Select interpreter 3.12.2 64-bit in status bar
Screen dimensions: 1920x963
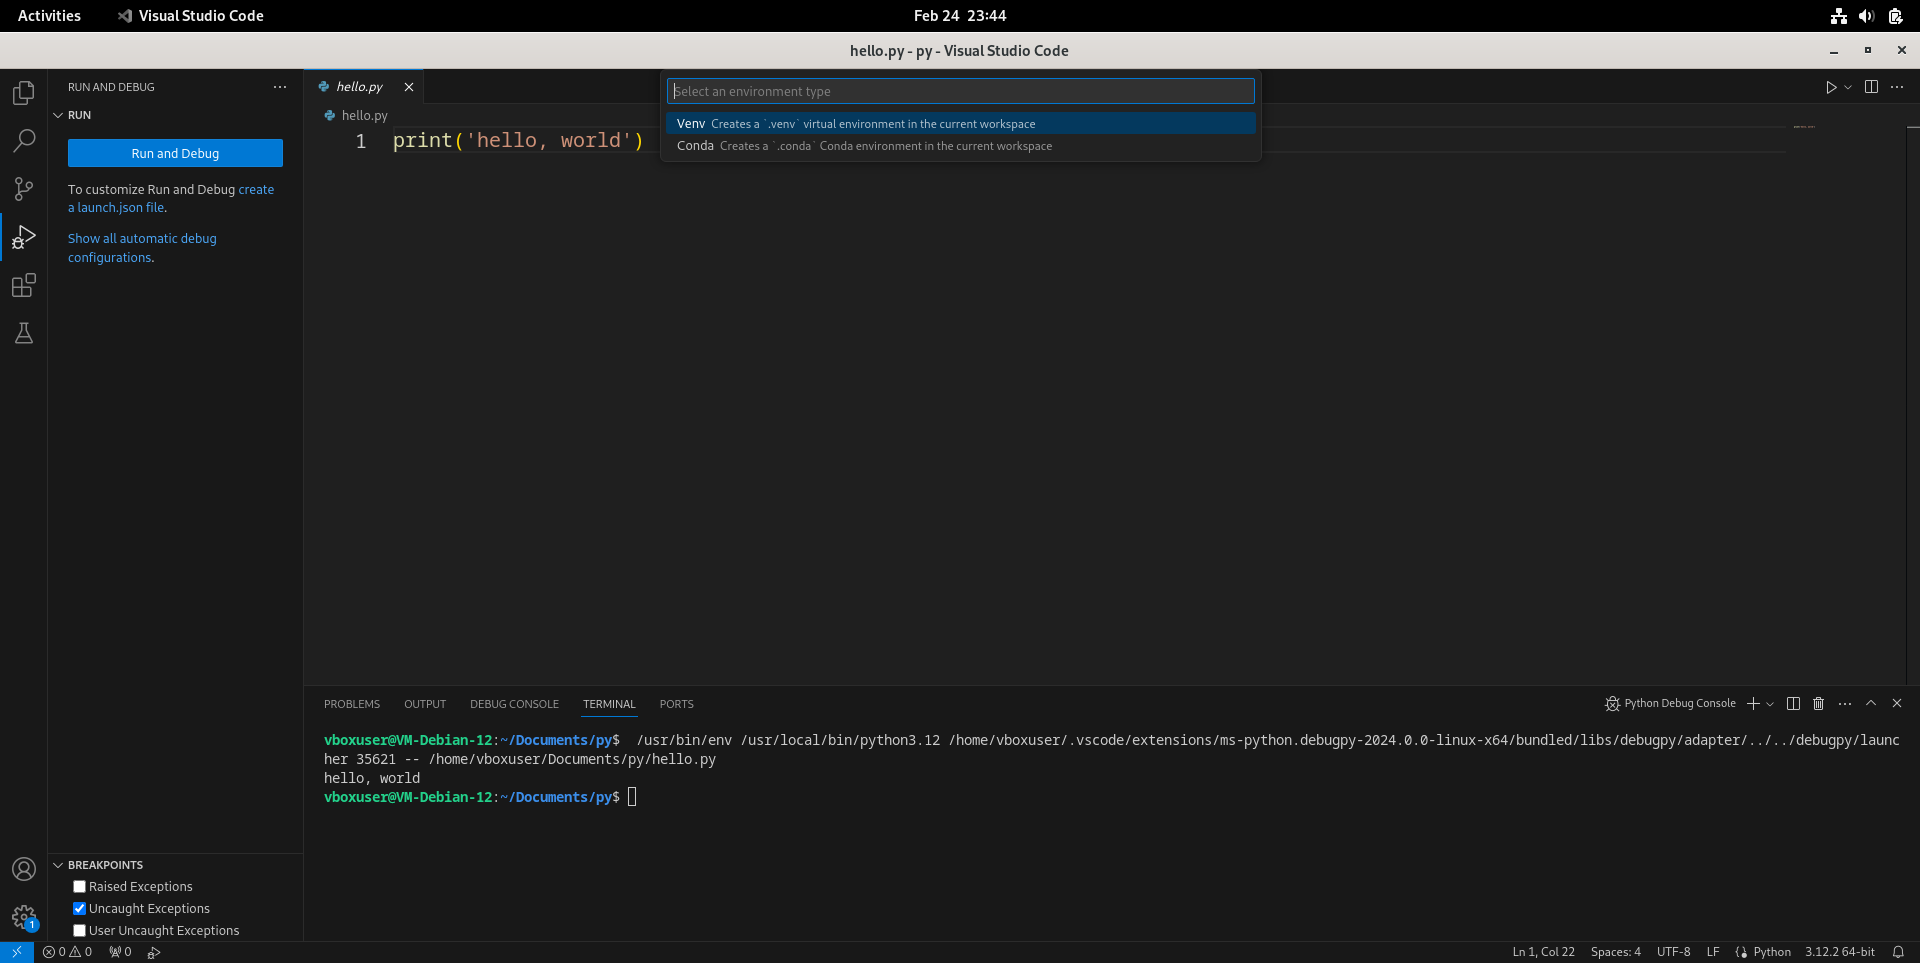pyautogui.click(x=1840, y=952)
